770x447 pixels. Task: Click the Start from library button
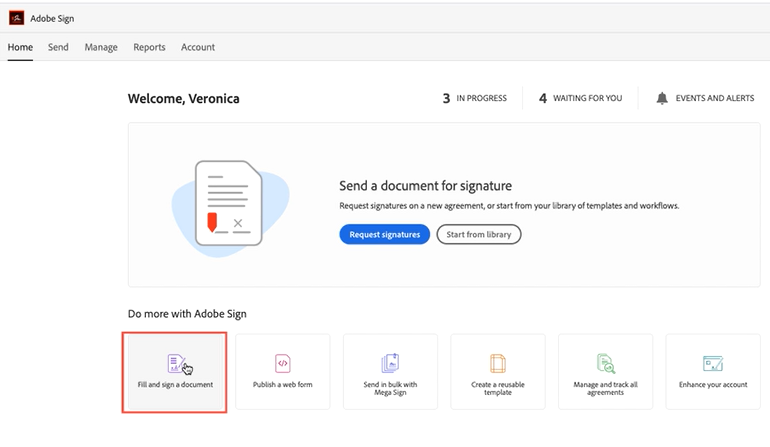[x=478, y=234]
